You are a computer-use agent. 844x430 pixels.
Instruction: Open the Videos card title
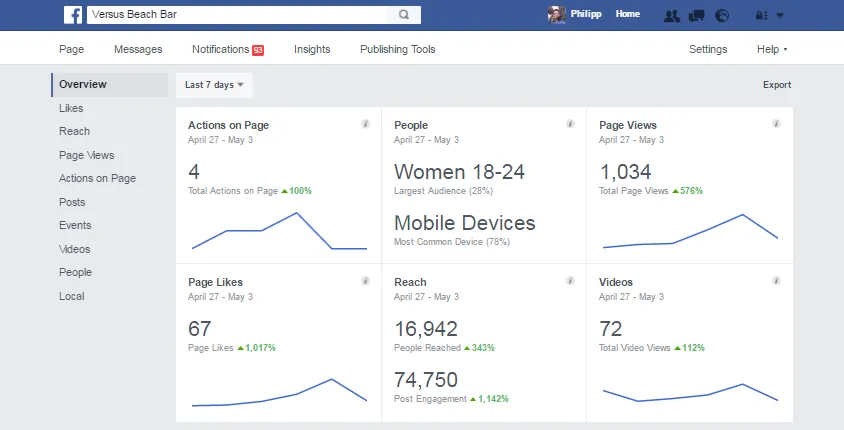click(x=616, y=283)
